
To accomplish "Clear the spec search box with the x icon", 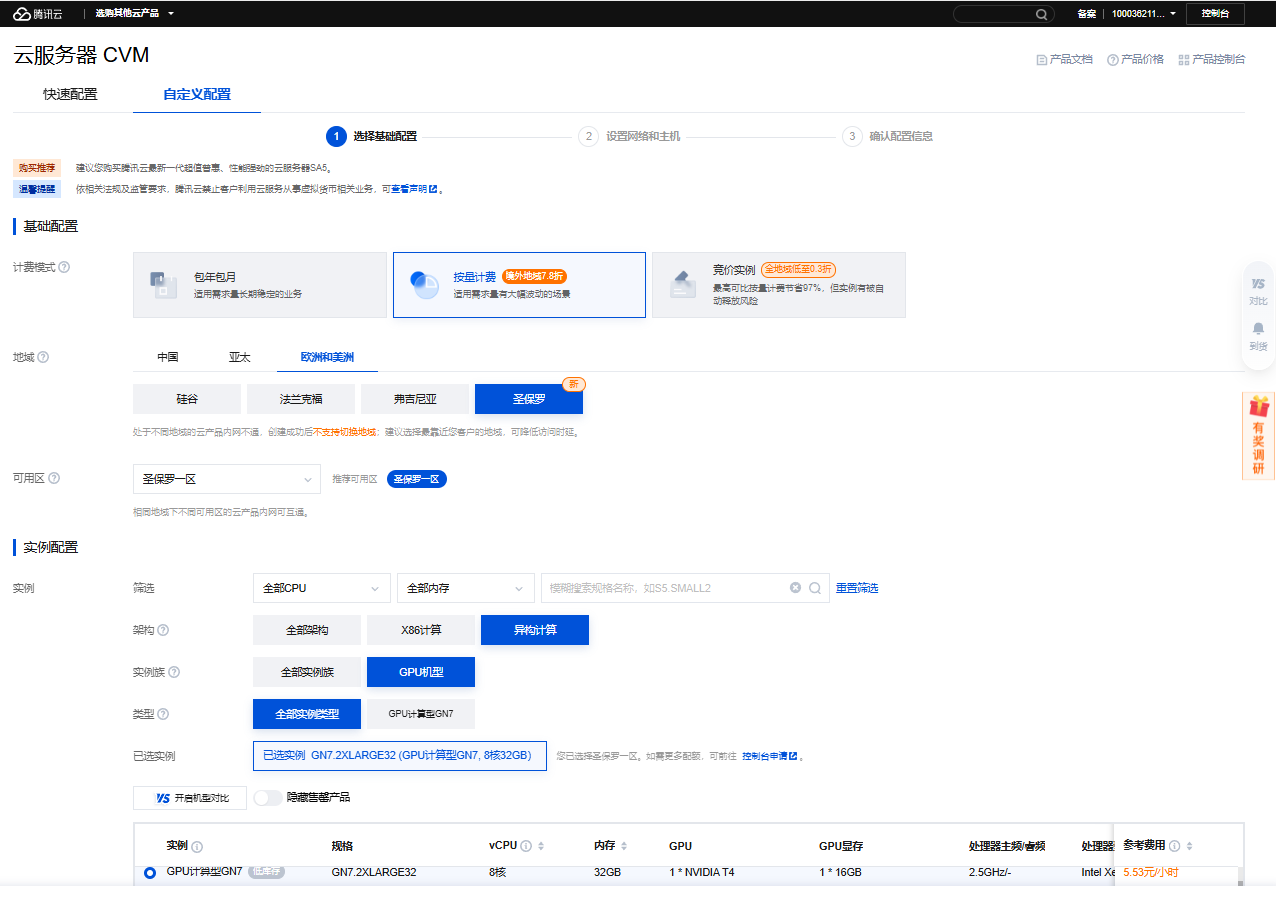I will (x=796, y=588).
